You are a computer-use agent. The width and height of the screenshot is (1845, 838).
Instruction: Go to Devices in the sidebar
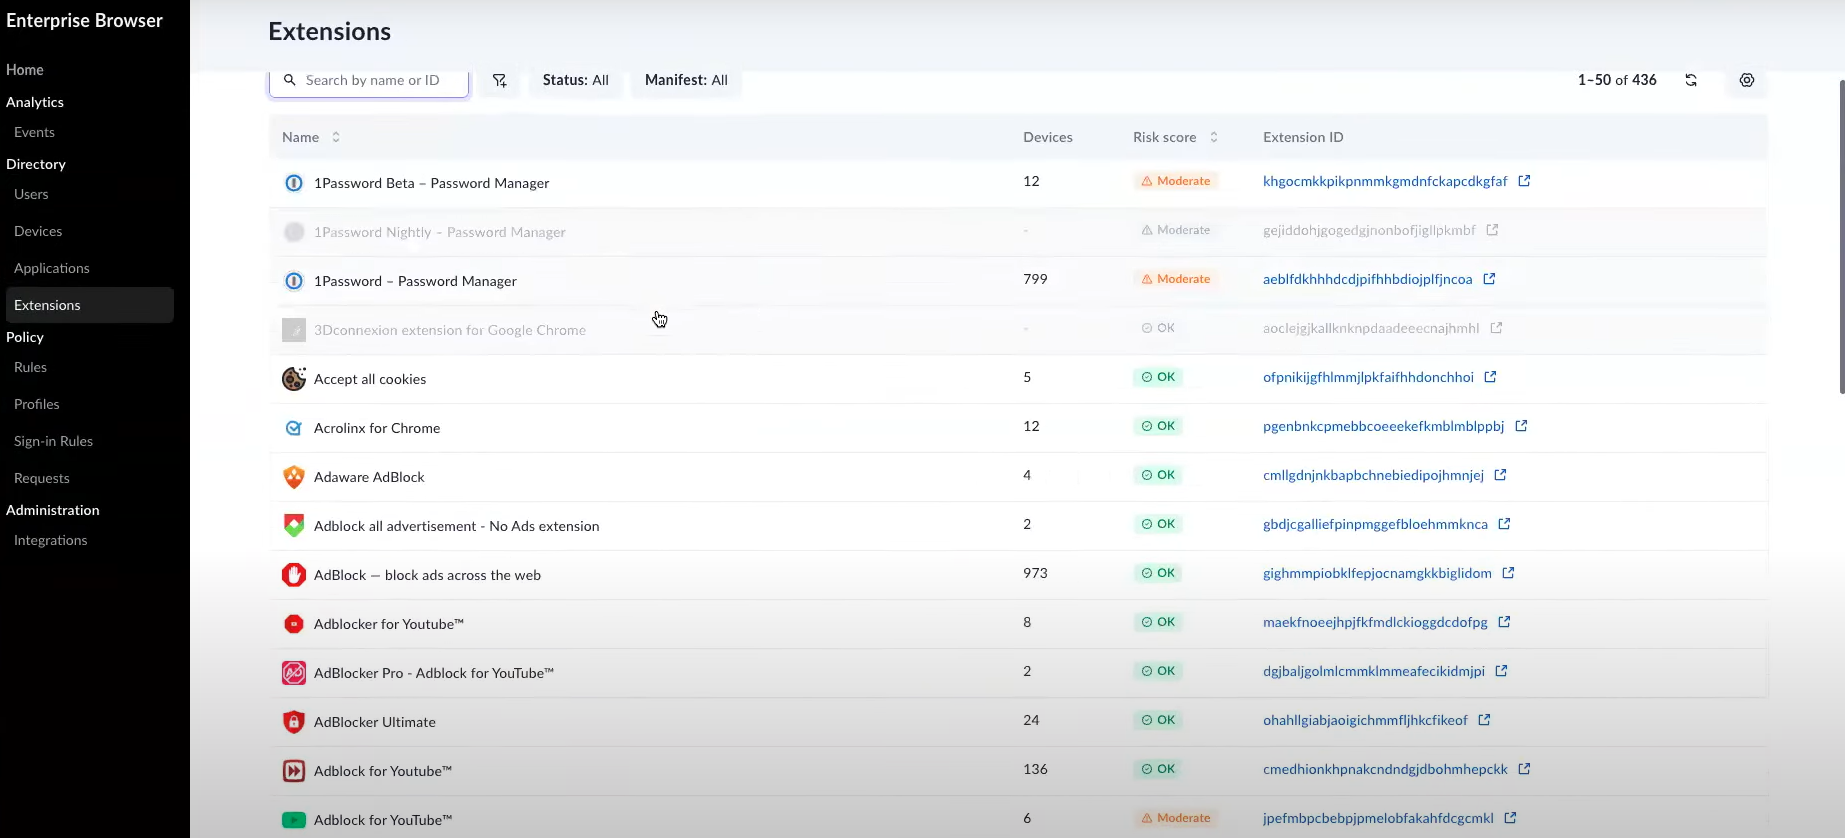(x=38, y=231)
